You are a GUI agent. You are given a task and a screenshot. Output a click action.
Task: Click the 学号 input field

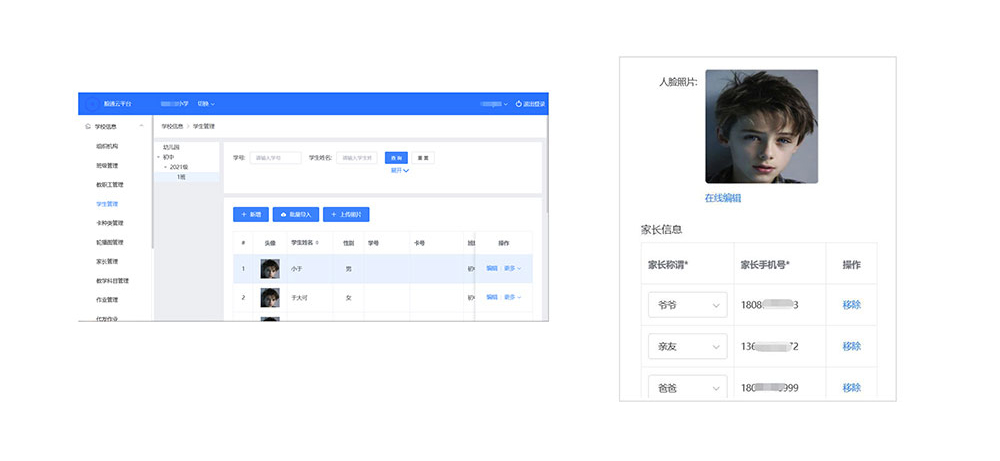(275, 158)
